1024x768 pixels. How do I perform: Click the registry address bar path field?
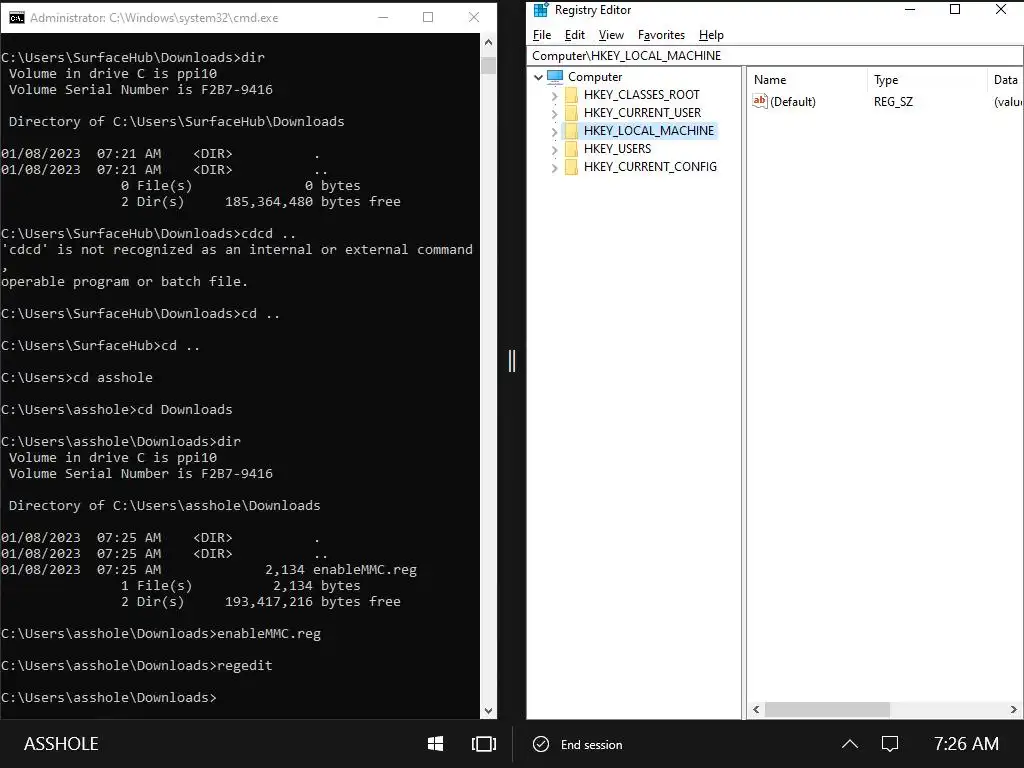click(x=775, y=56)
